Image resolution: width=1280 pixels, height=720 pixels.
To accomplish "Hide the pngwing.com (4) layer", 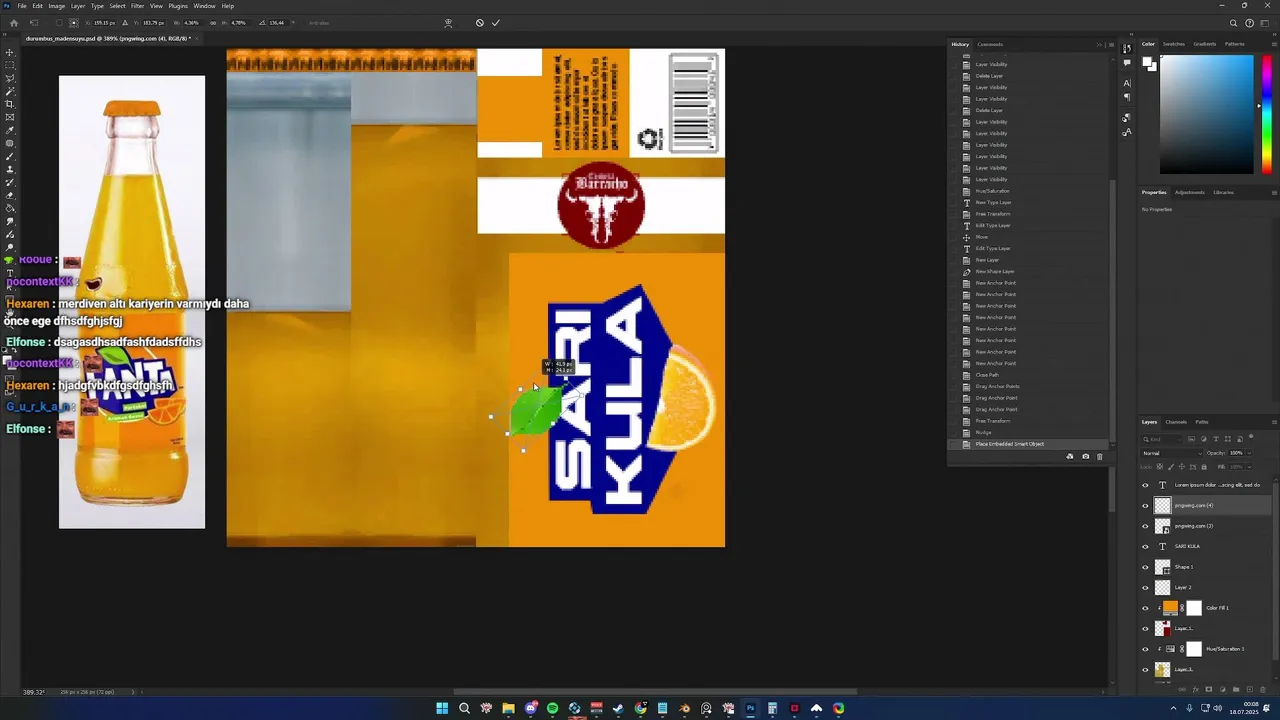I will pos(1146,505).
